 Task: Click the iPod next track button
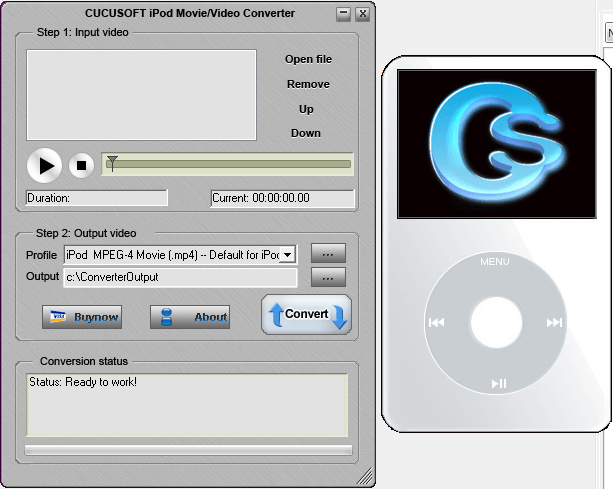554,322
